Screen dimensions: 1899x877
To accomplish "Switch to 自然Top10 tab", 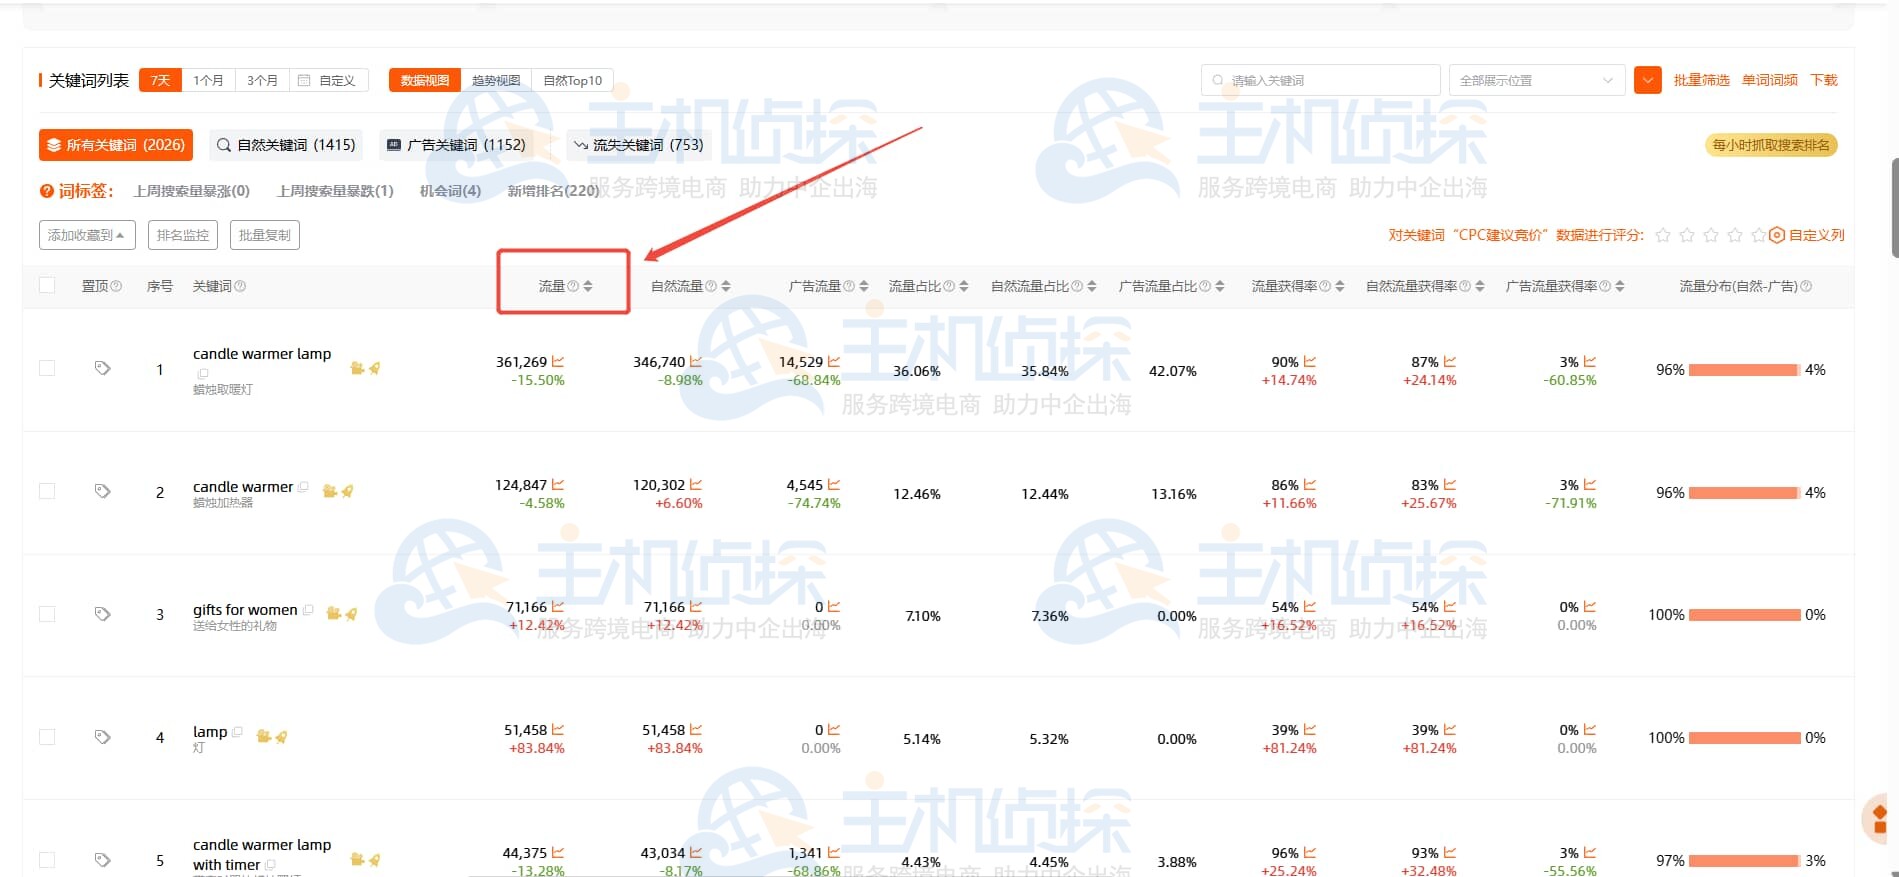I will tap(572, 80).
